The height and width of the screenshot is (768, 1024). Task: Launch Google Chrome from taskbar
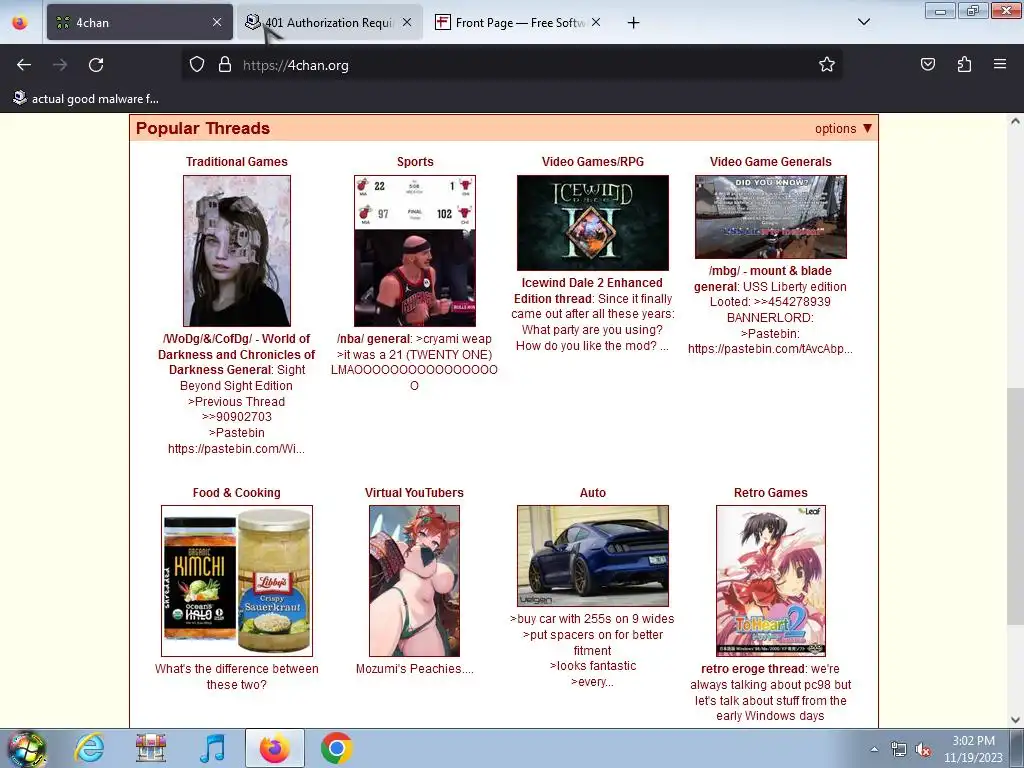[336, 748]
